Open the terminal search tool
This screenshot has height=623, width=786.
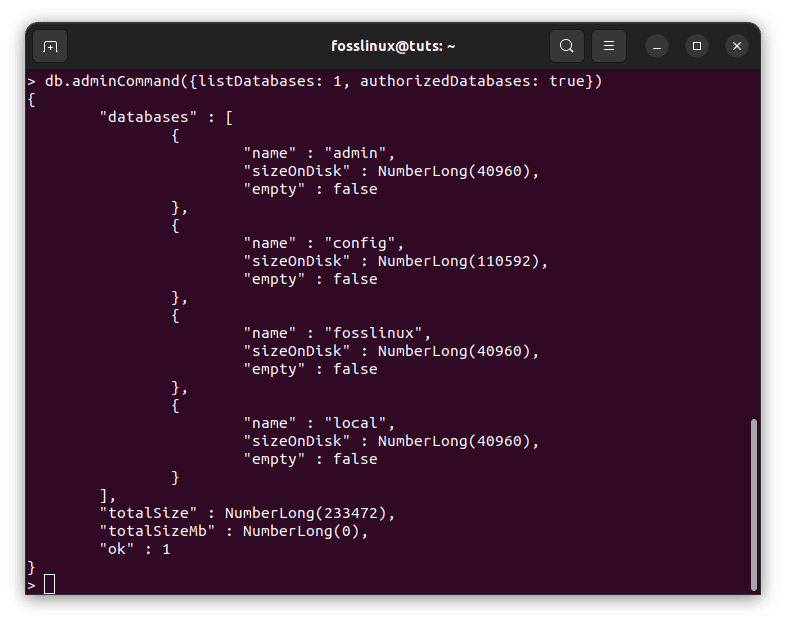tap(566, 46)
